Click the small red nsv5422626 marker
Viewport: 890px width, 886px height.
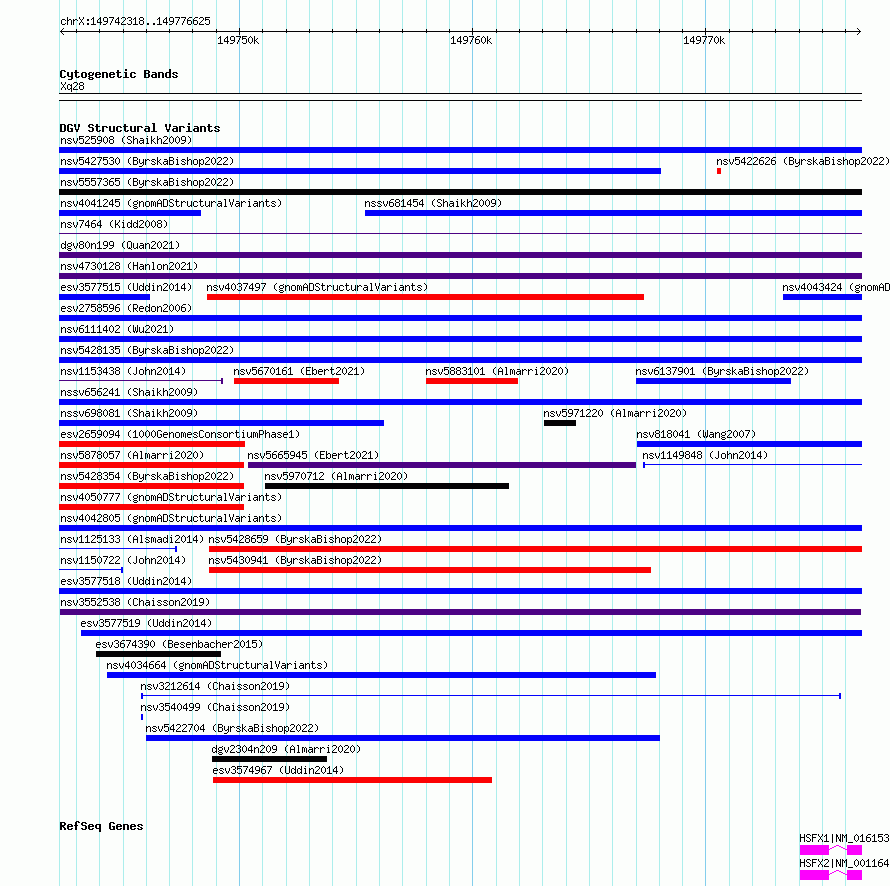point(719,171)
